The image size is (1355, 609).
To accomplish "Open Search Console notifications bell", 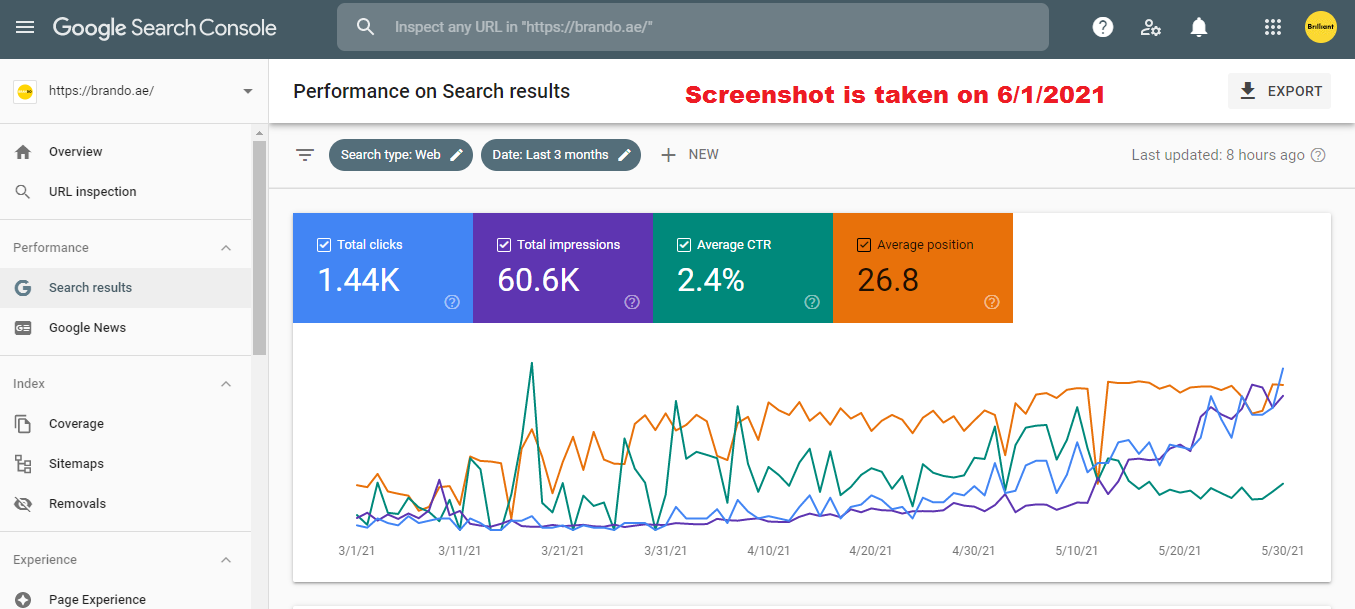I will click(1198, 27).
